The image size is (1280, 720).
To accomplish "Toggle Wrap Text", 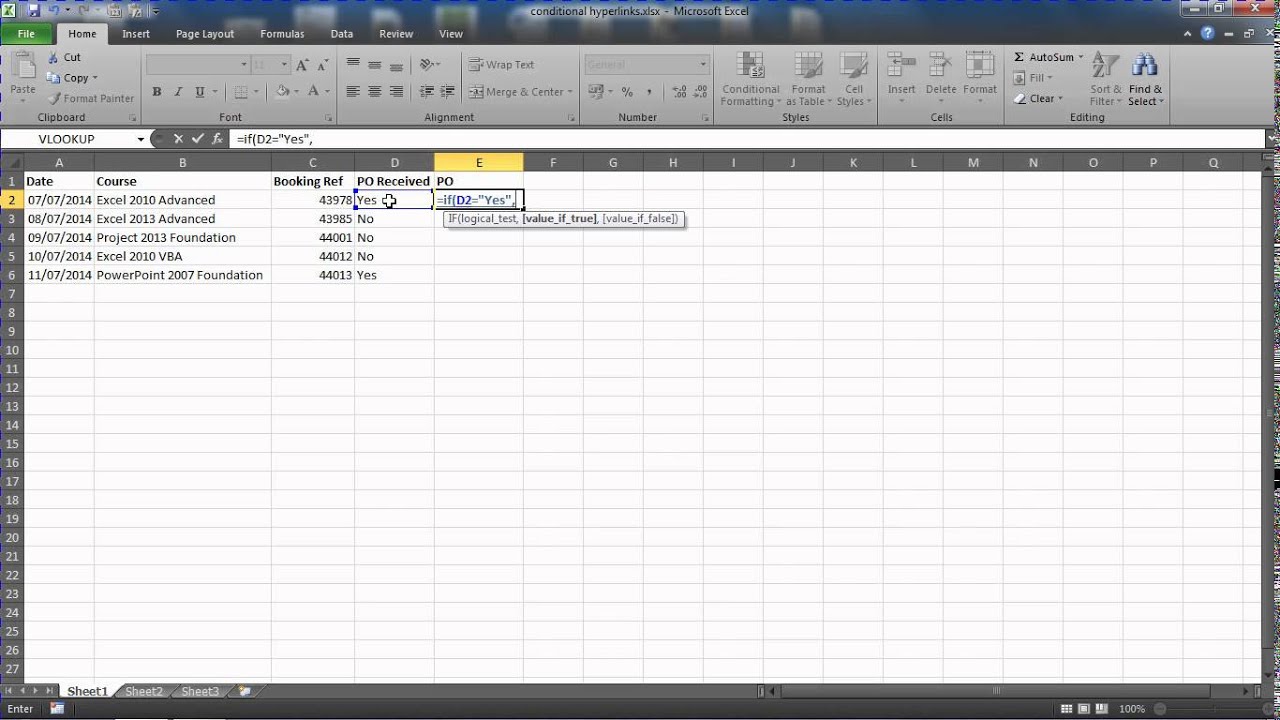I will point(502,64).
